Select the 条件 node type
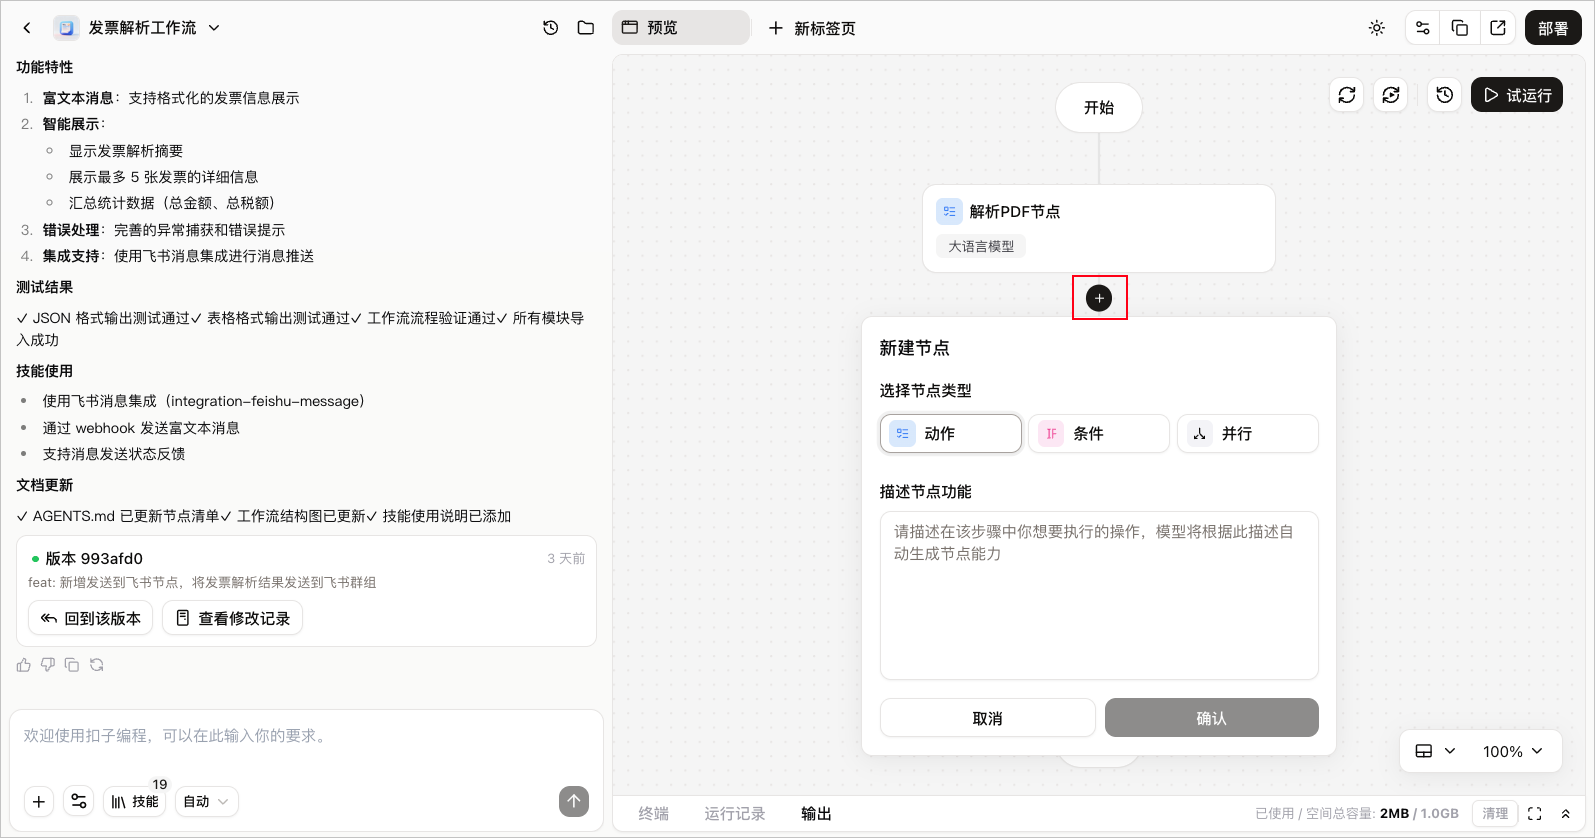The height and width of the screenshot is (838, 1595). [1099, 434]
